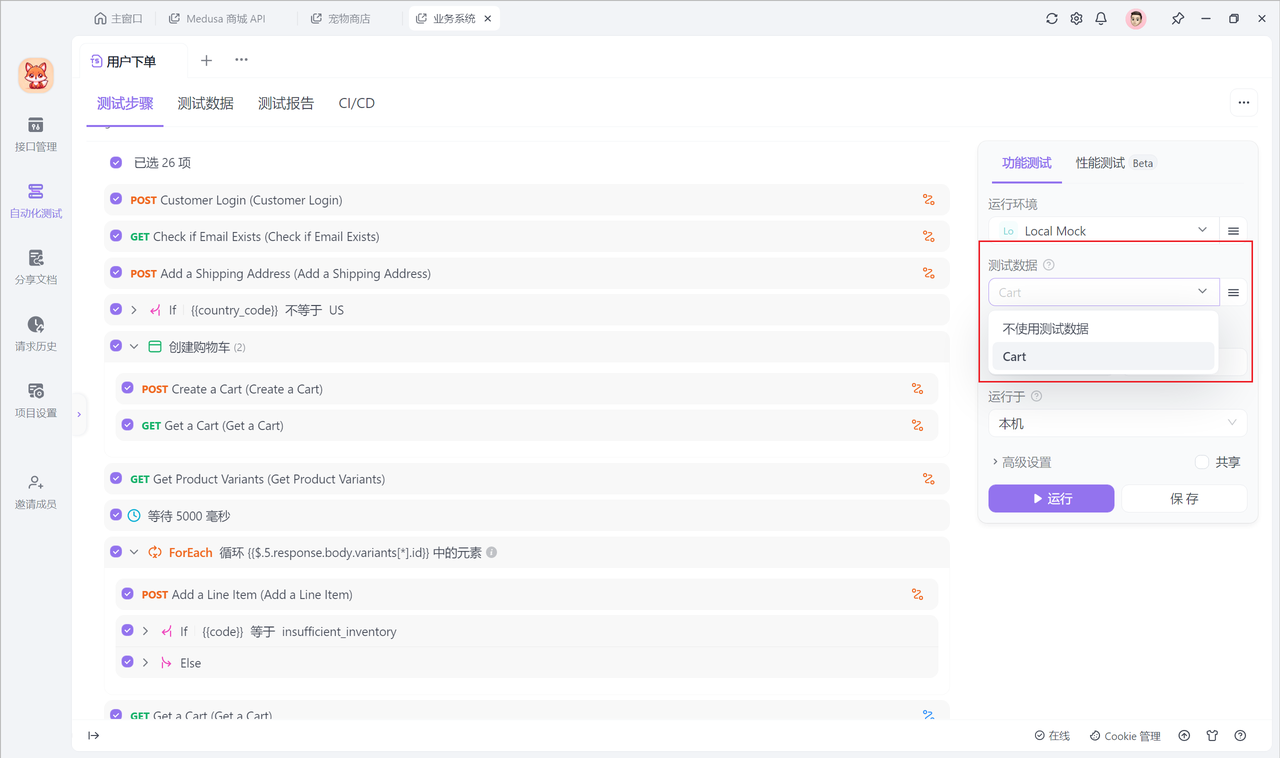
Task: Open link icon on Check if Email Exists step
Action: pos(929,236)
